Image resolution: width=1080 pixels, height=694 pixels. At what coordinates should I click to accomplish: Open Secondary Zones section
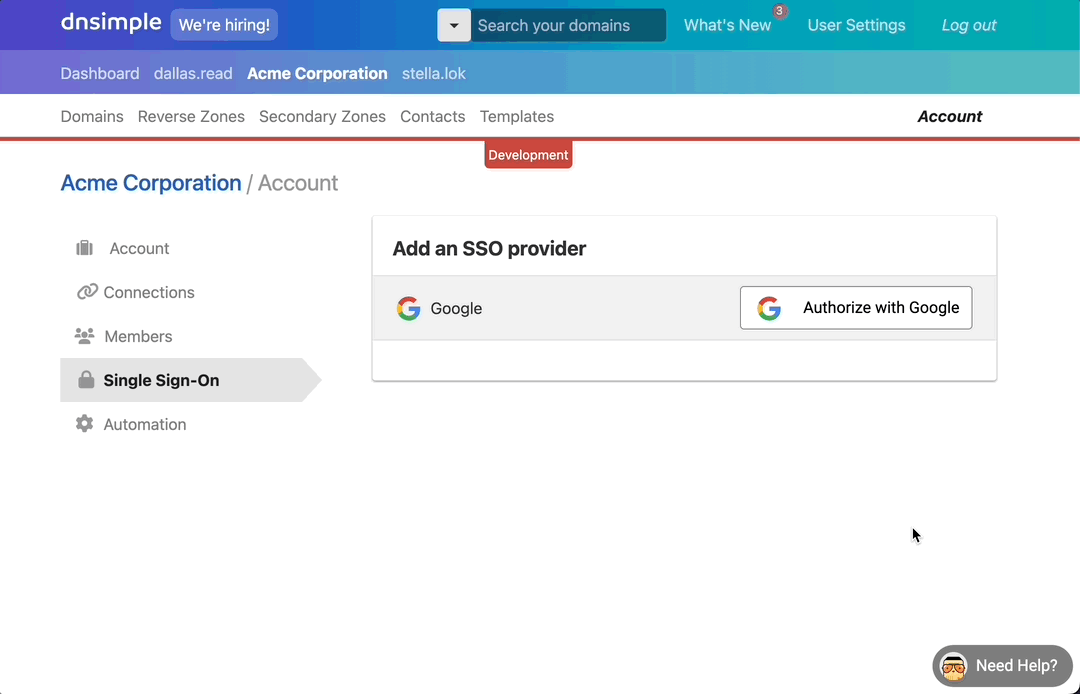(x=322, y=117)
